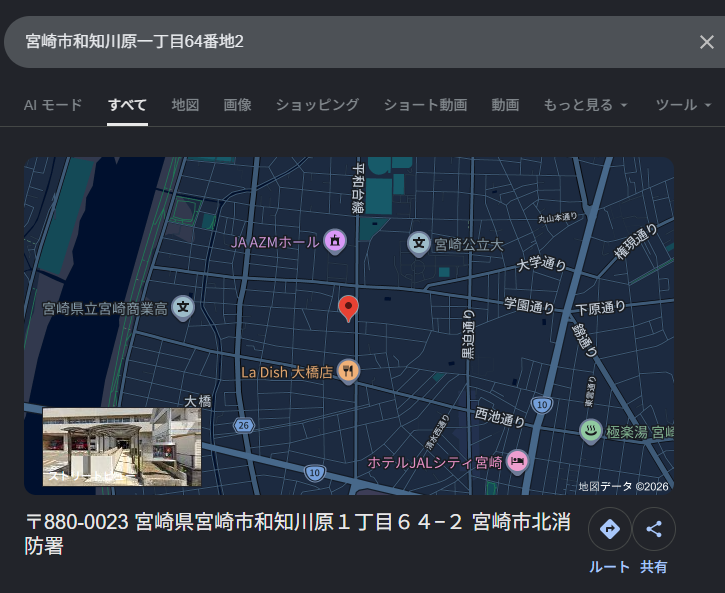Click the red location pin on the map
The image size is (725, 593).
point(348,308)
